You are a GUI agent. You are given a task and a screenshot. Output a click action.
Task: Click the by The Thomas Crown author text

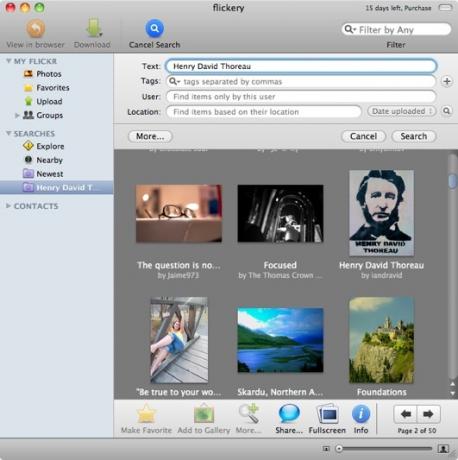pyautogui.click(x=280, y=276)
